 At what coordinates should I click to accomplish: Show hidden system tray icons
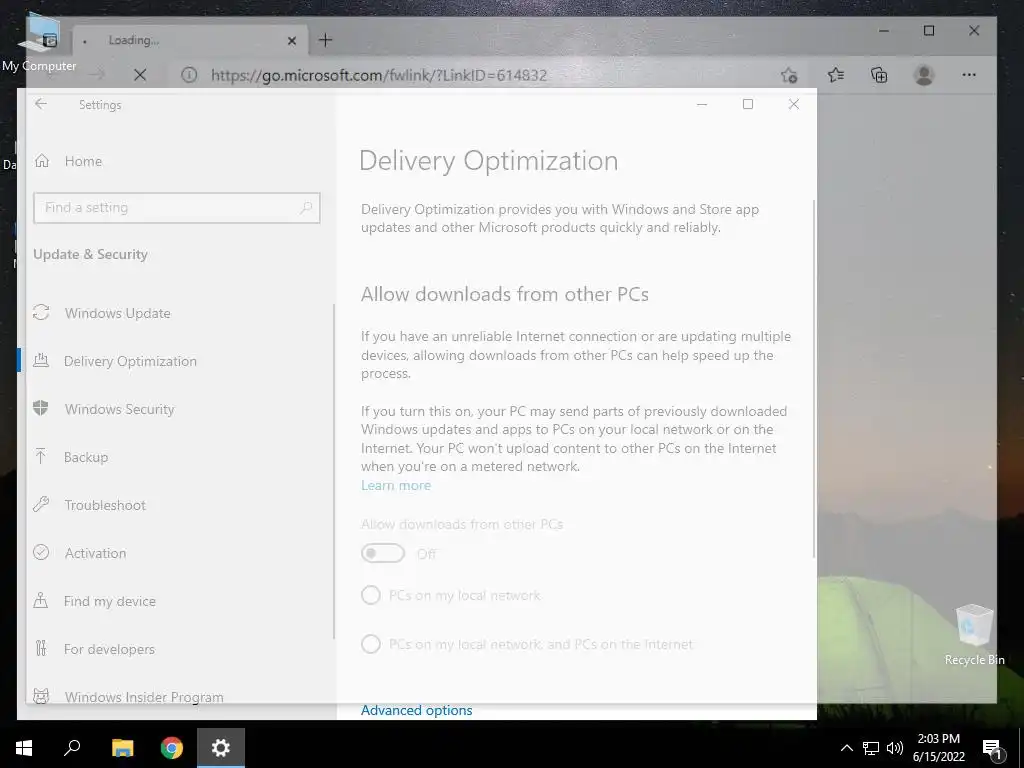click(846, 748)
